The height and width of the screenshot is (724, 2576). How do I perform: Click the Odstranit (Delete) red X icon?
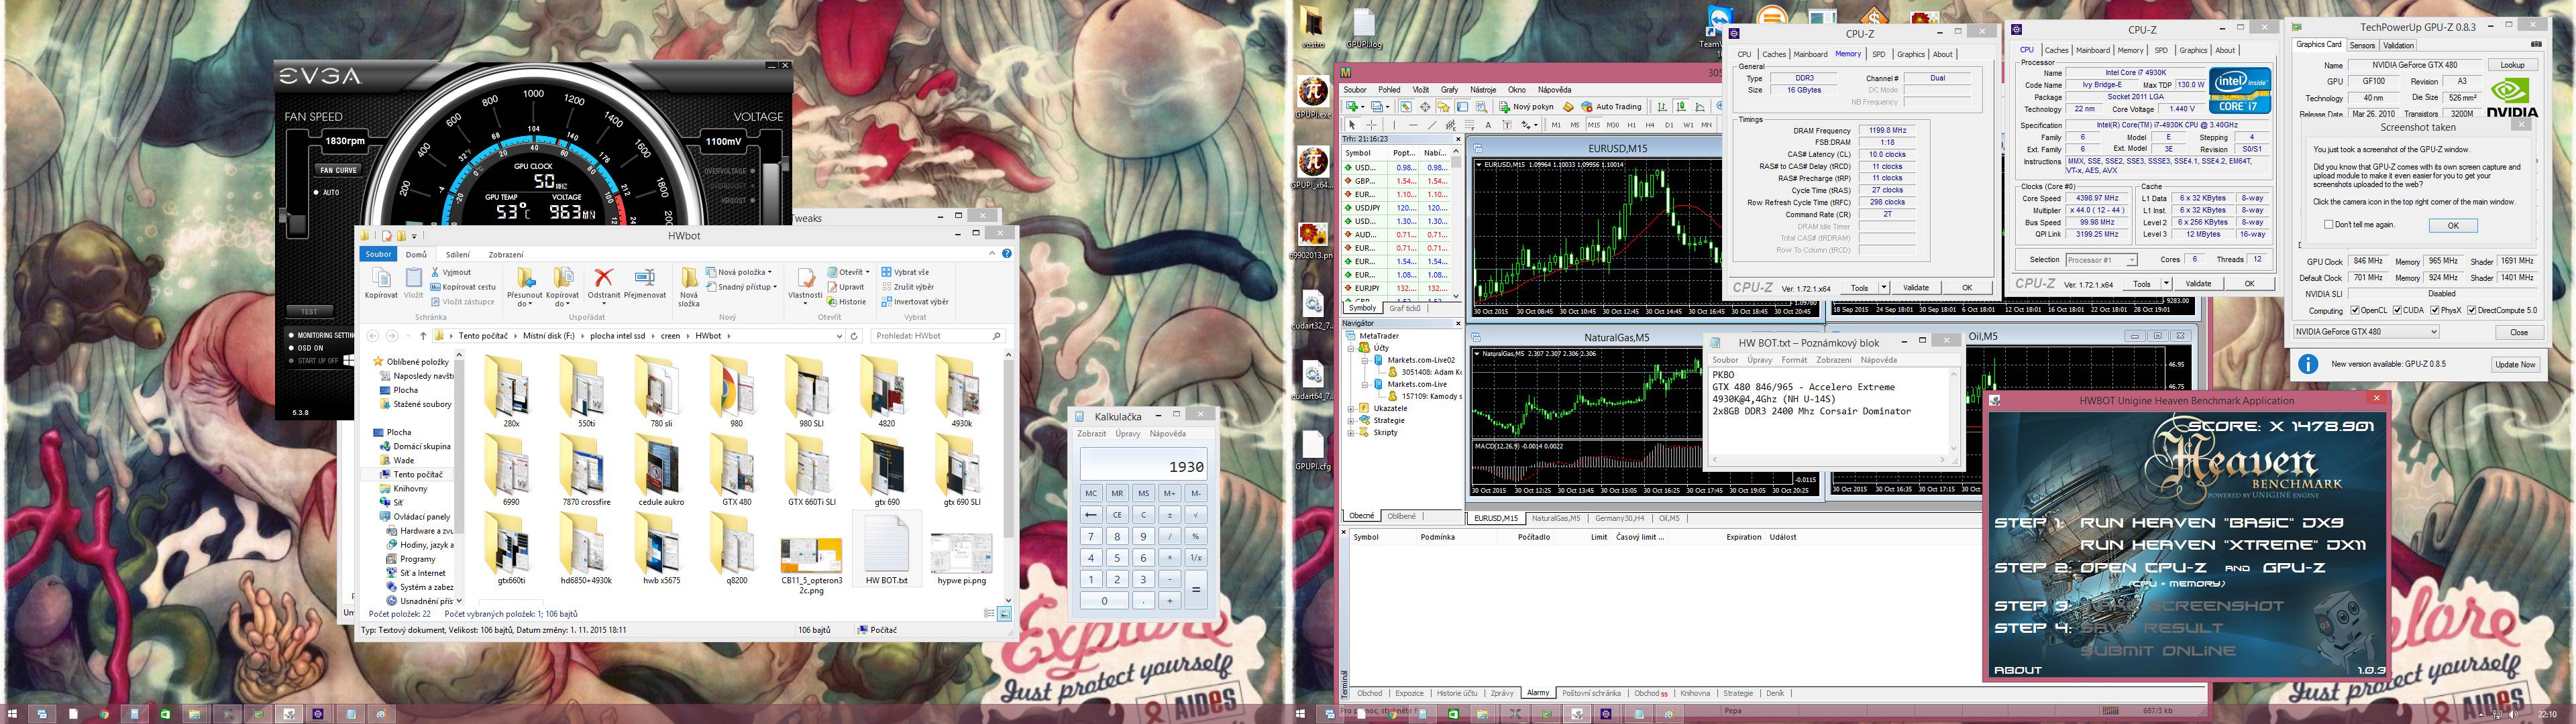603,277
